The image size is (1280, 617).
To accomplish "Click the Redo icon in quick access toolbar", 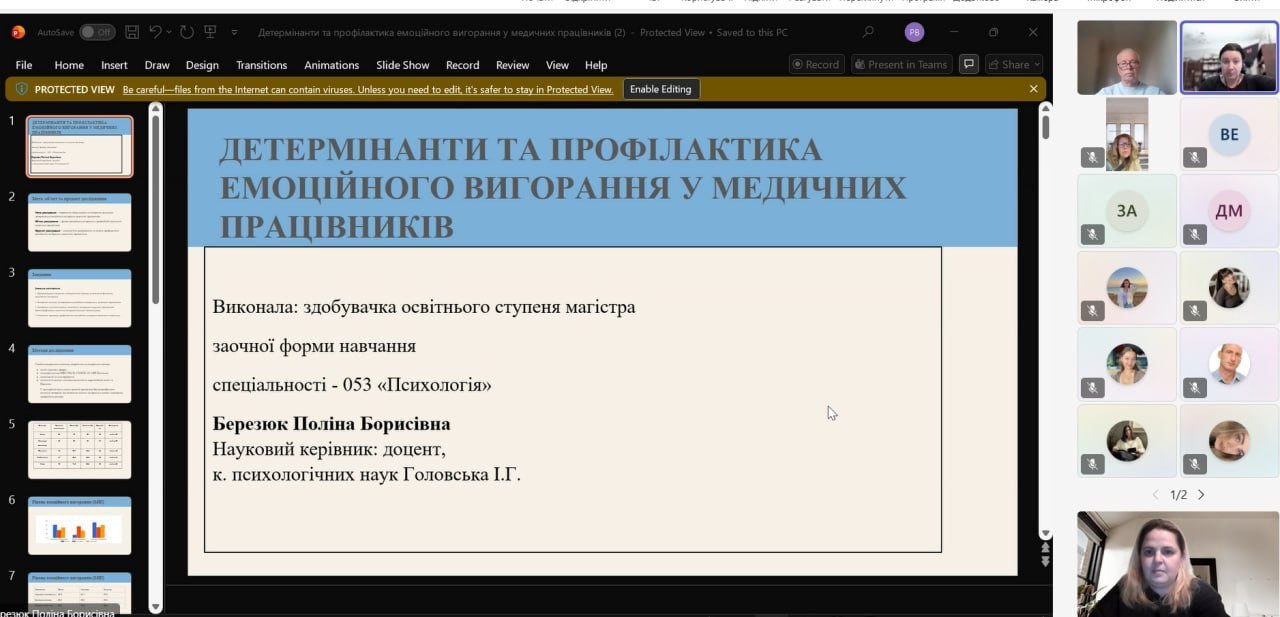I will tap(187, 32).
